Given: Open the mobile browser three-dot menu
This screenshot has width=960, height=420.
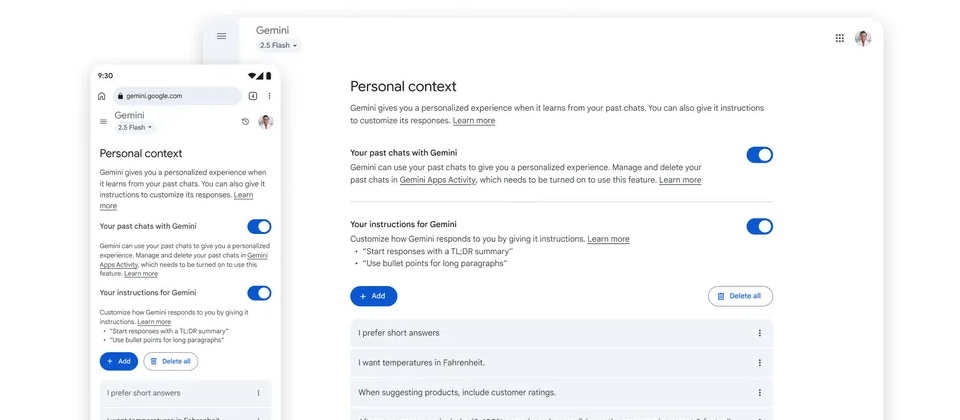Looking at the screenshot, I should 269,96.
